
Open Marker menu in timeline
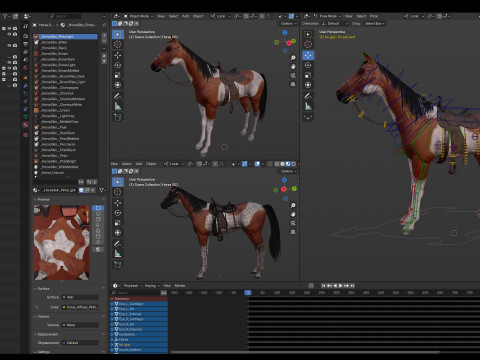click(x=180, y=286)
